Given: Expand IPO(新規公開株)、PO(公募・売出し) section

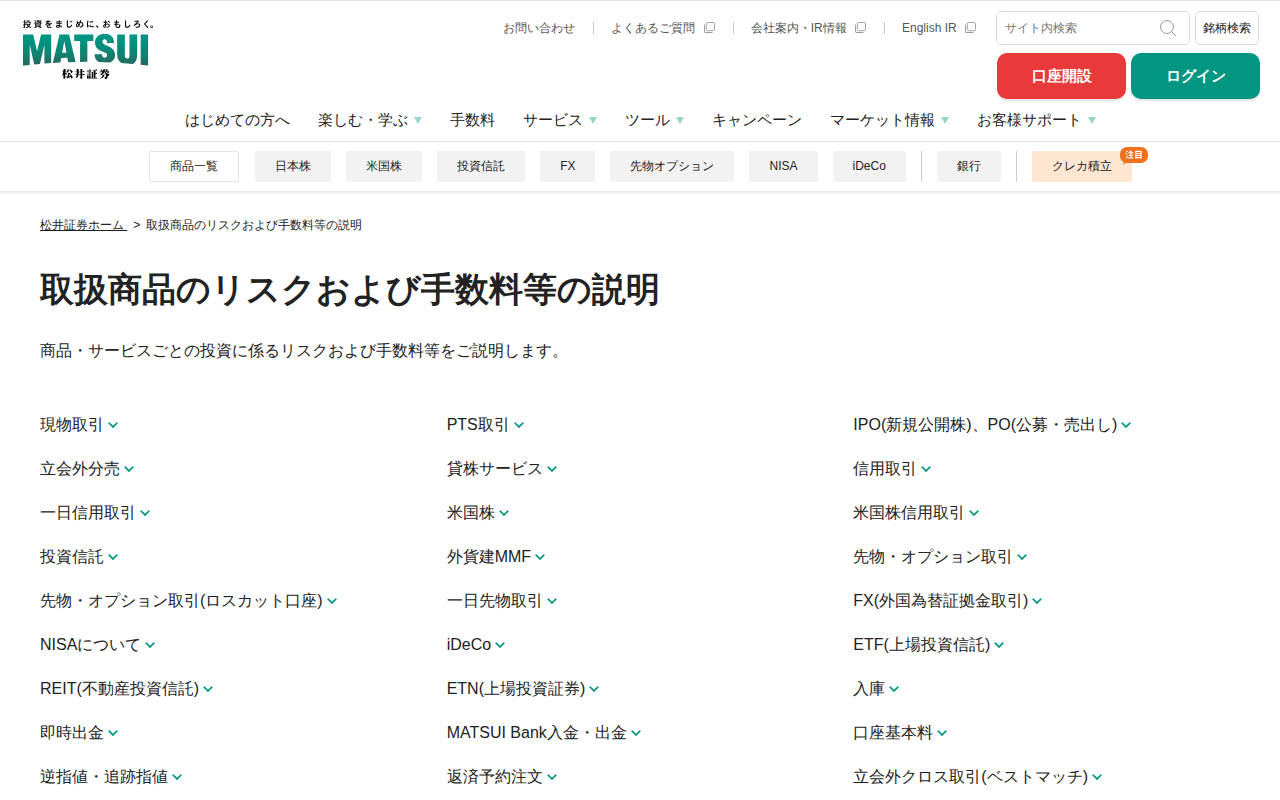Looking at the screenshot, I should click(x=992, y=425).
